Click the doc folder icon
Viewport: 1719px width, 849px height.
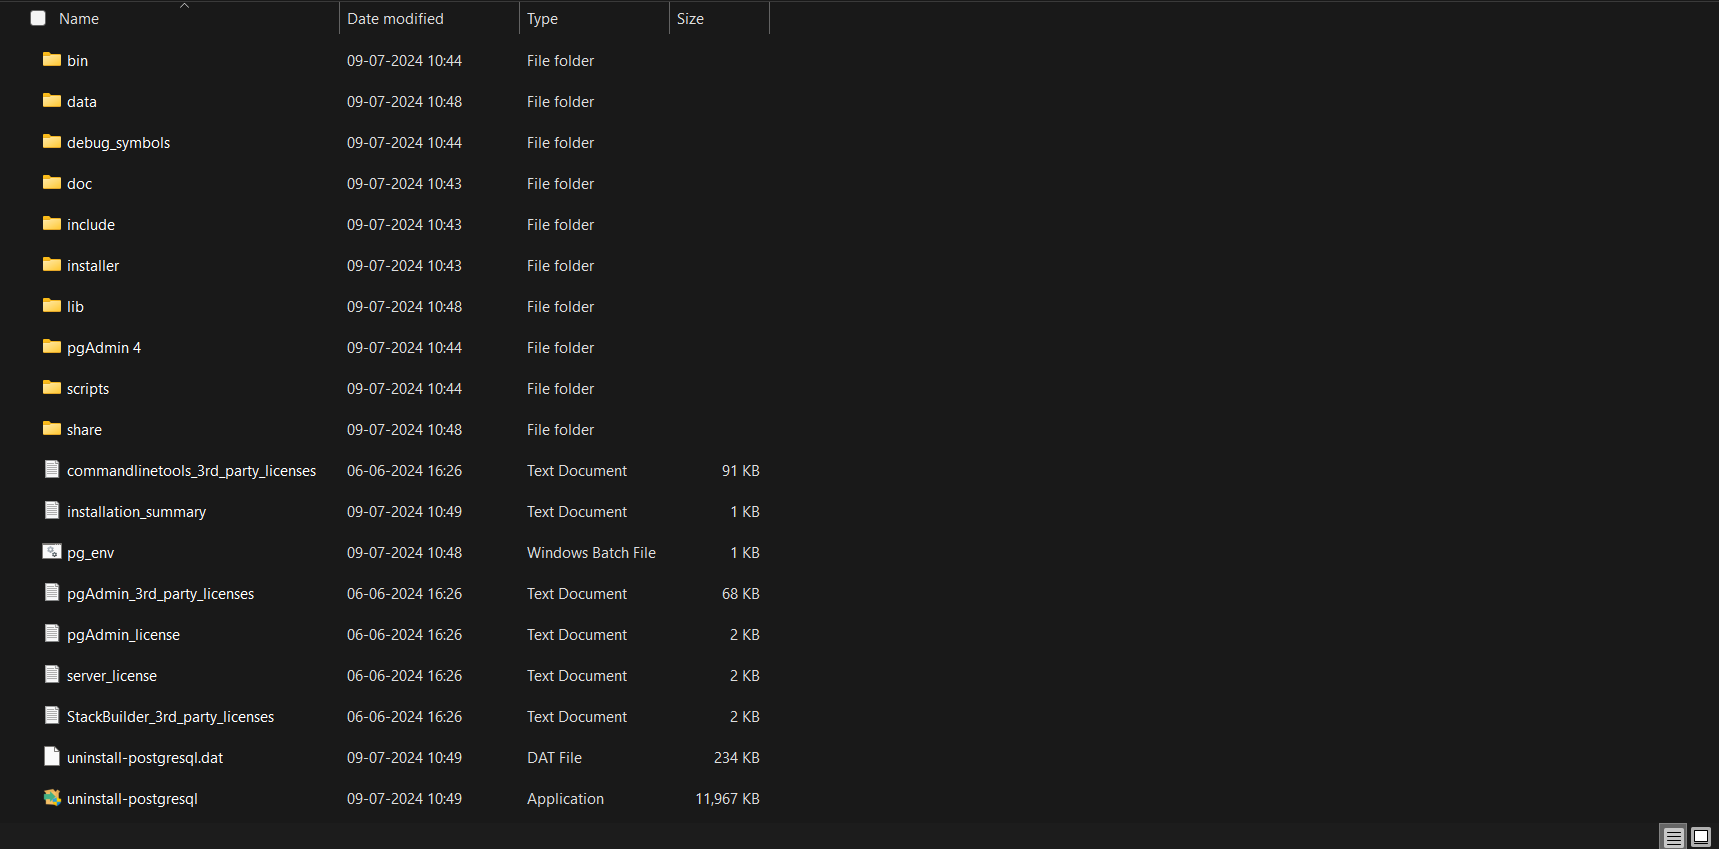tap(52, 183)
